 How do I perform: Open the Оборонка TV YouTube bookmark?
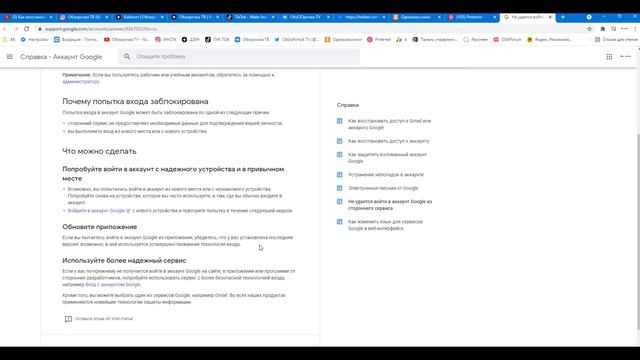tap(127, 40)
